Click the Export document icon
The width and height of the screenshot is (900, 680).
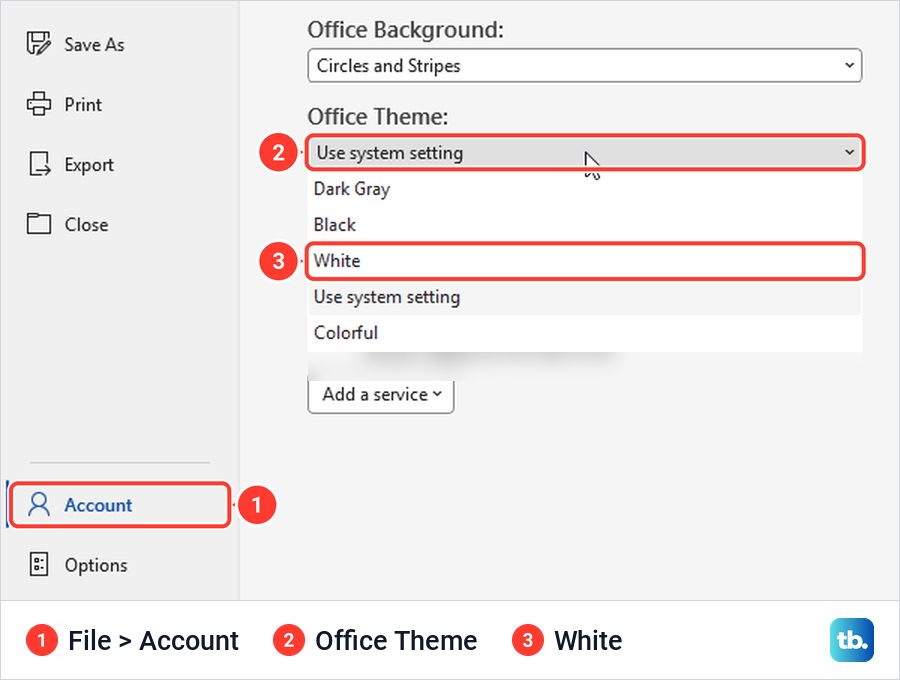click(39, 164)
